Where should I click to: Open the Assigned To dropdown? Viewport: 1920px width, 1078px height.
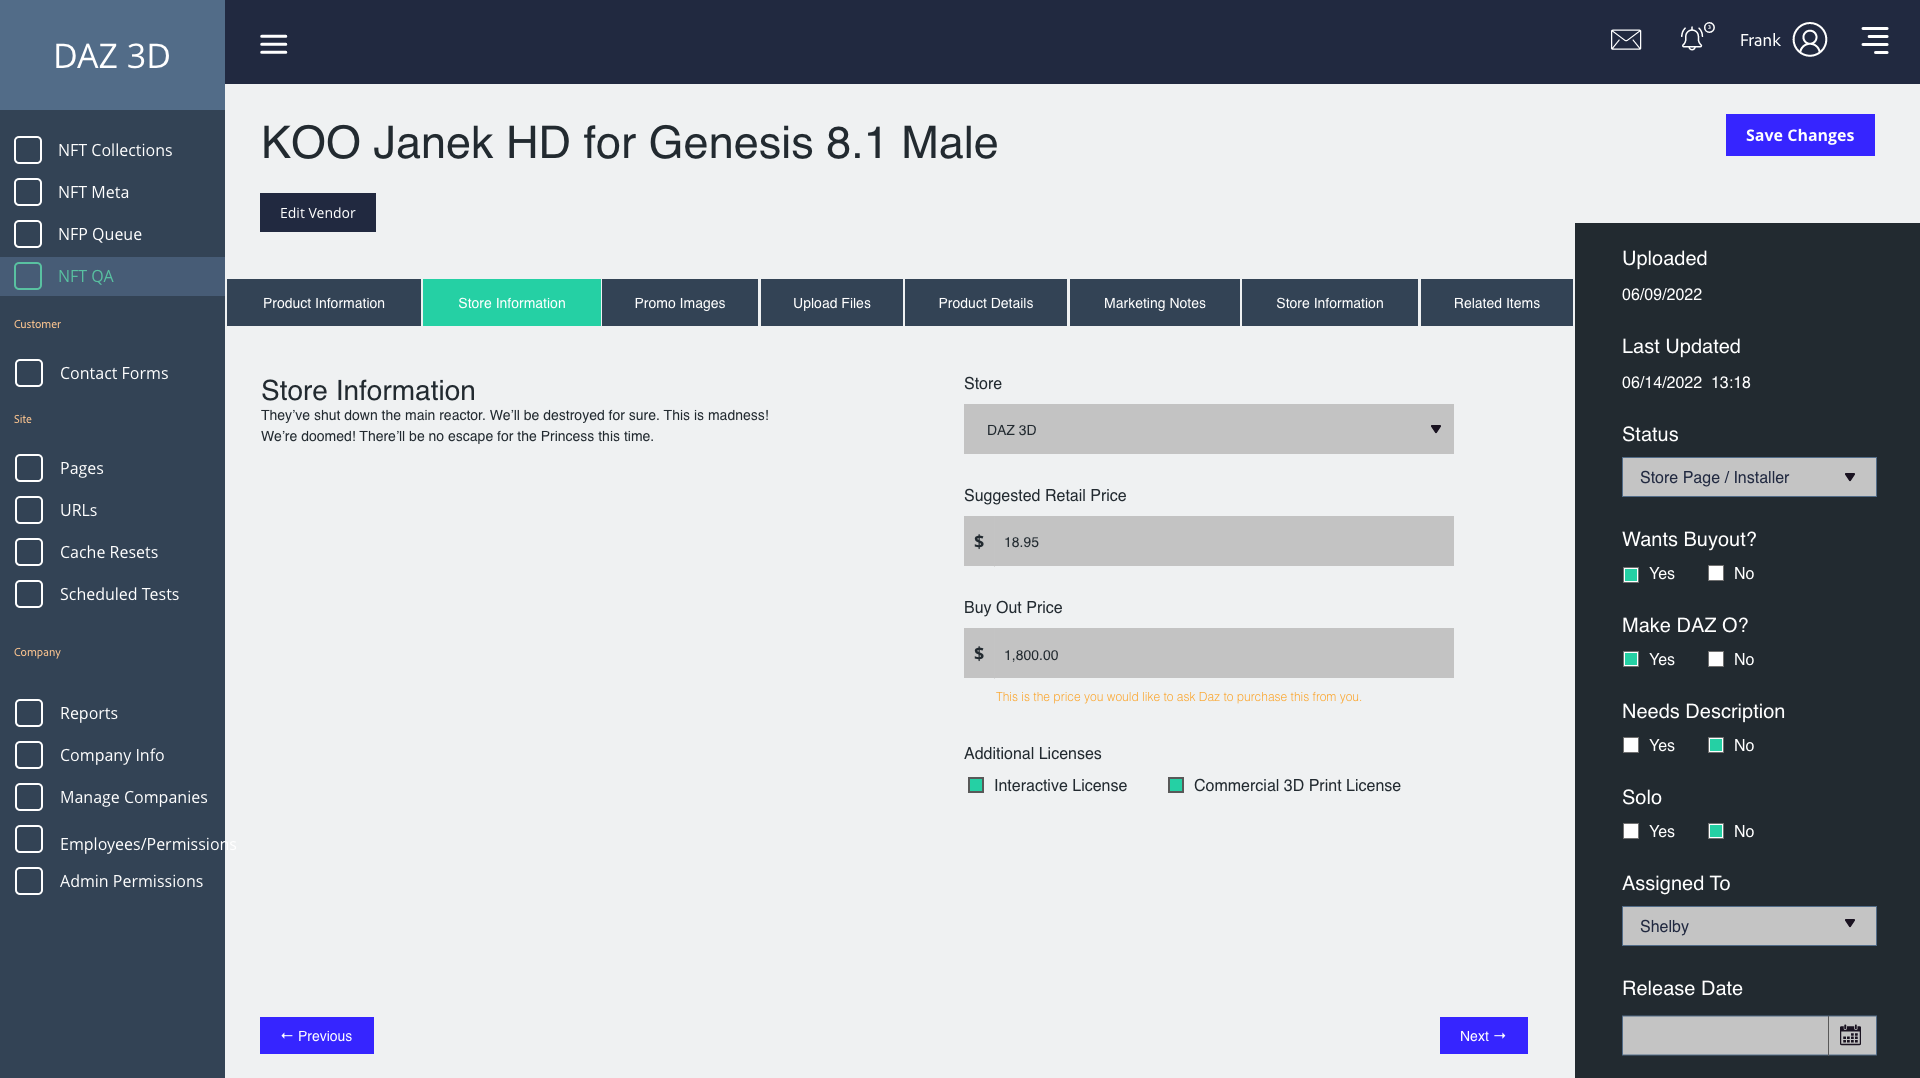1748,926
